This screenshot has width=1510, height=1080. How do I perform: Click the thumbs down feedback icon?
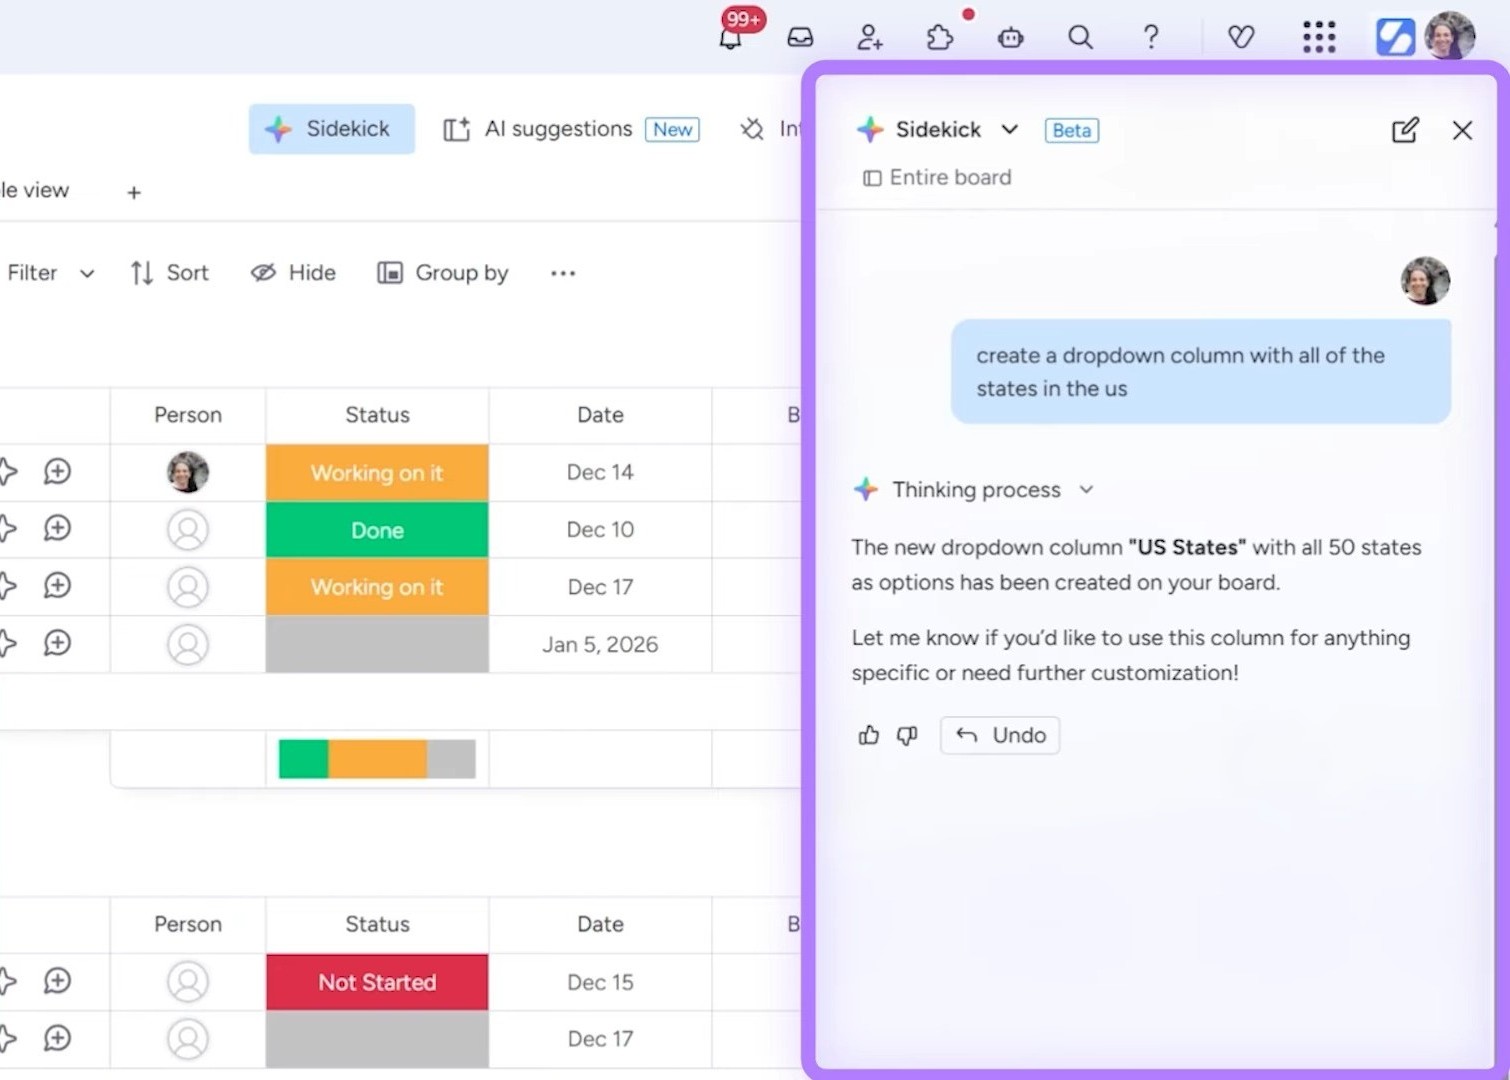tap(907, 736)
